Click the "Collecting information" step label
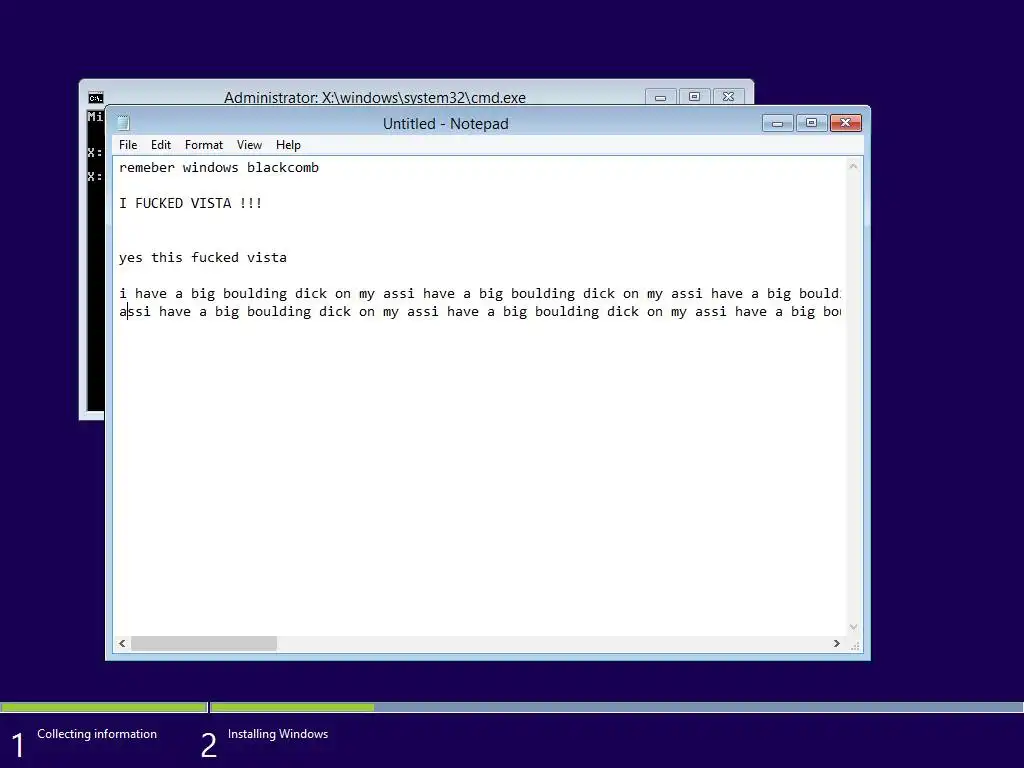The width and height of the screenshot is (1024, 768). point(97,734)
